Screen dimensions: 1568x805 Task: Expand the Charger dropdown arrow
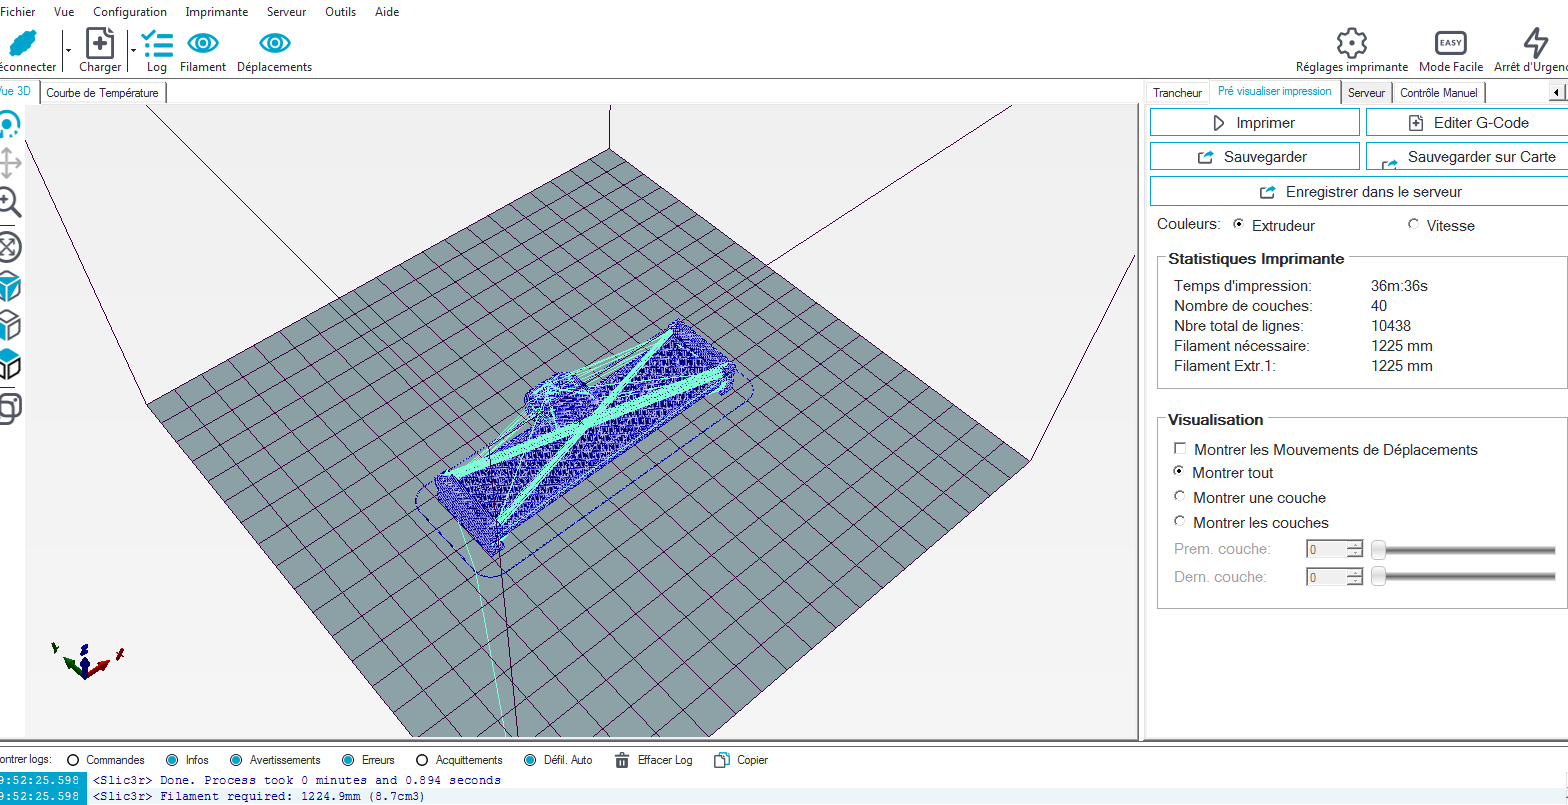pos(133,48)
